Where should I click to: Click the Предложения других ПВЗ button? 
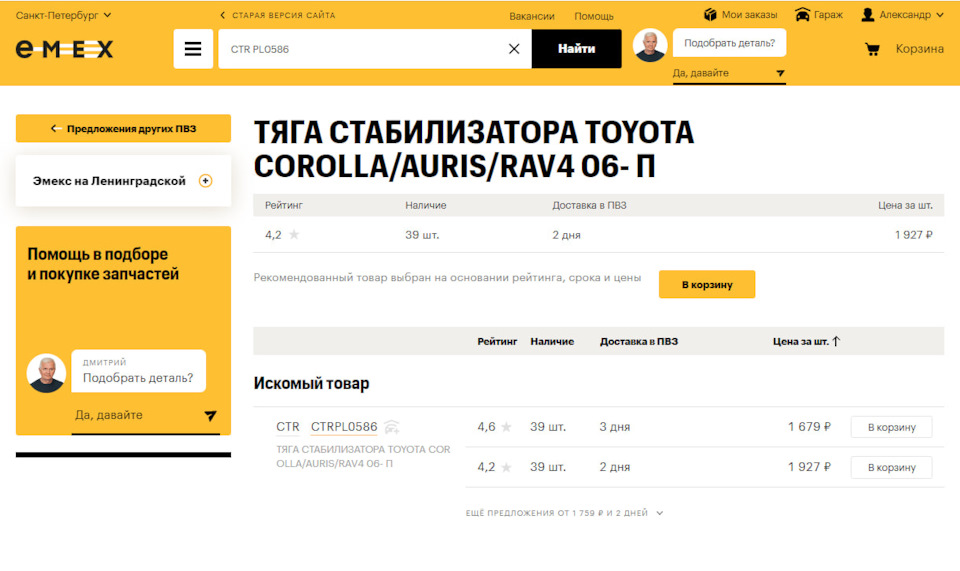(123, 129)
